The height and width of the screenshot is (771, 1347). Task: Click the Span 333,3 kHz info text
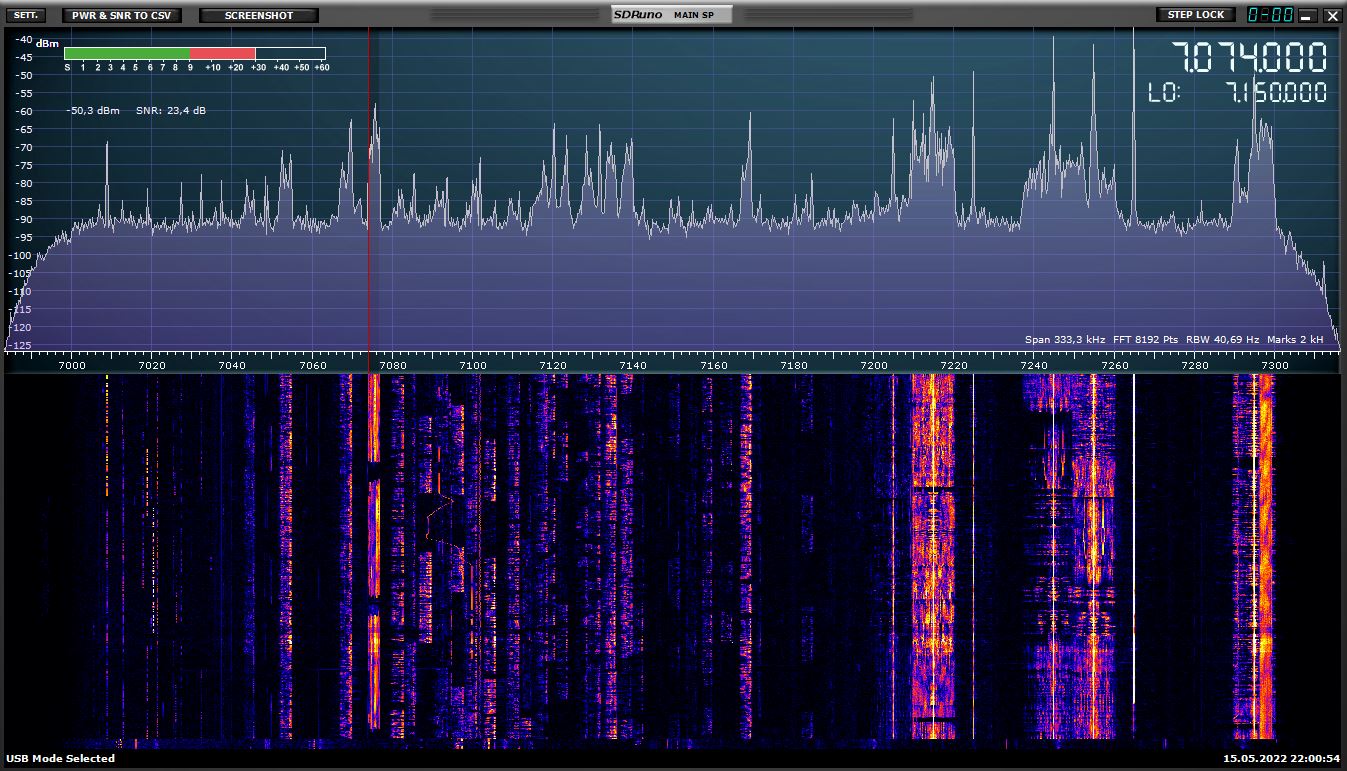tap(1065, 340)
